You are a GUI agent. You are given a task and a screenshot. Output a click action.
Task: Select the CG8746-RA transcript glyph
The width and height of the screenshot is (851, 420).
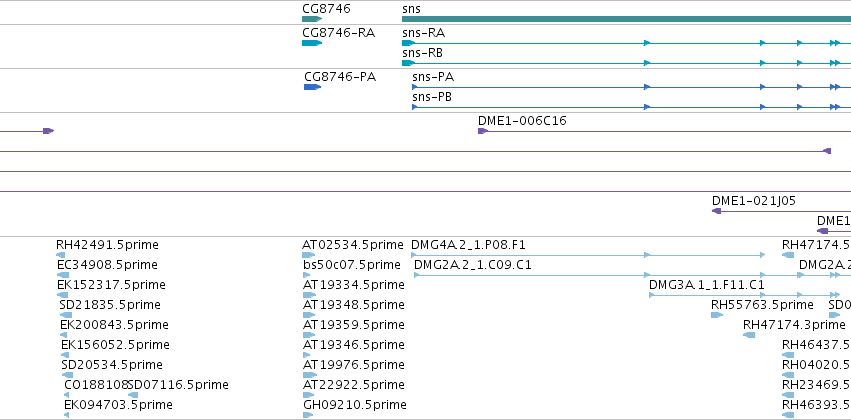(312, 43)
